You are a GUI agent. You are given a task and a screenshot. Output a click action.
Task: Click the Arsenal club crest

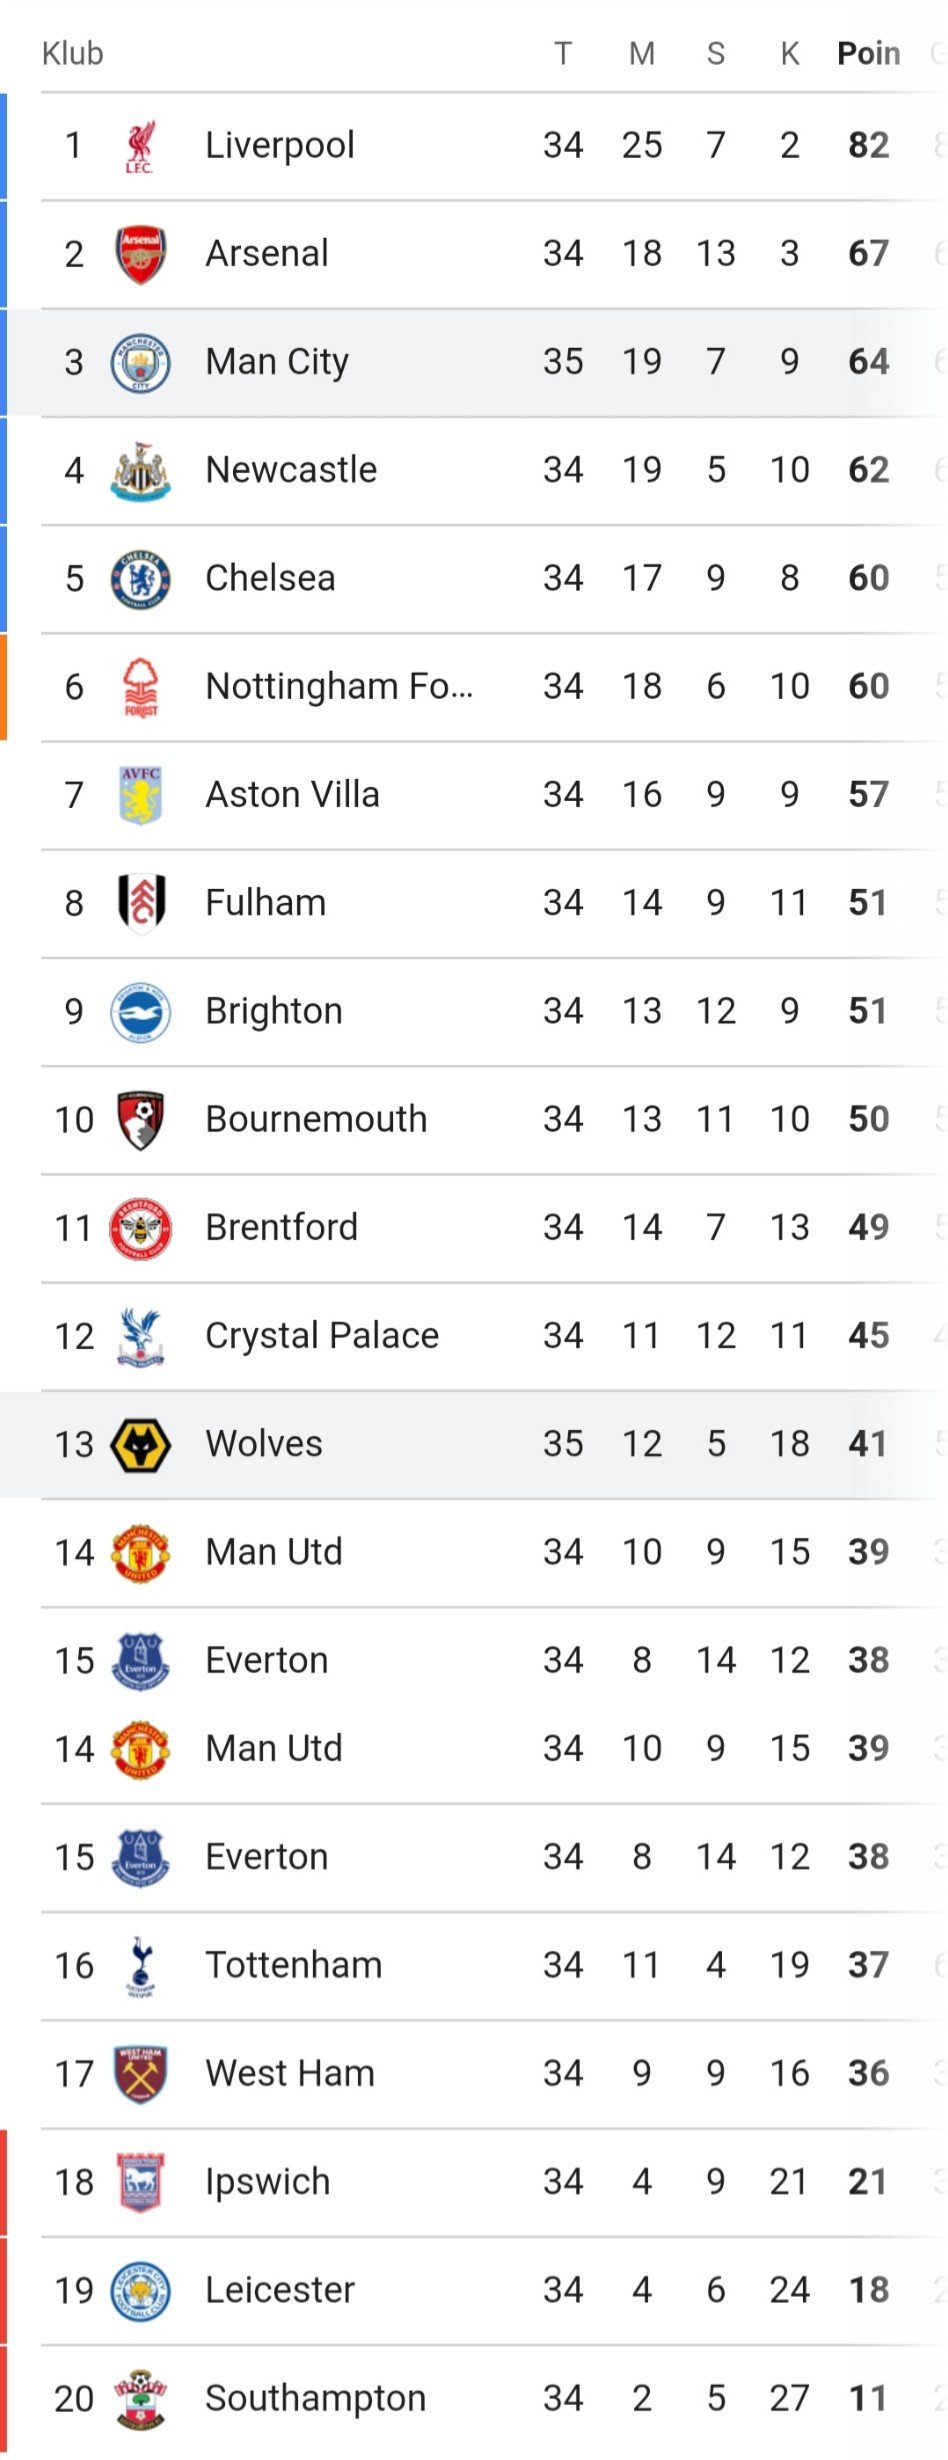pyautogui.click(x=140, y=254)
